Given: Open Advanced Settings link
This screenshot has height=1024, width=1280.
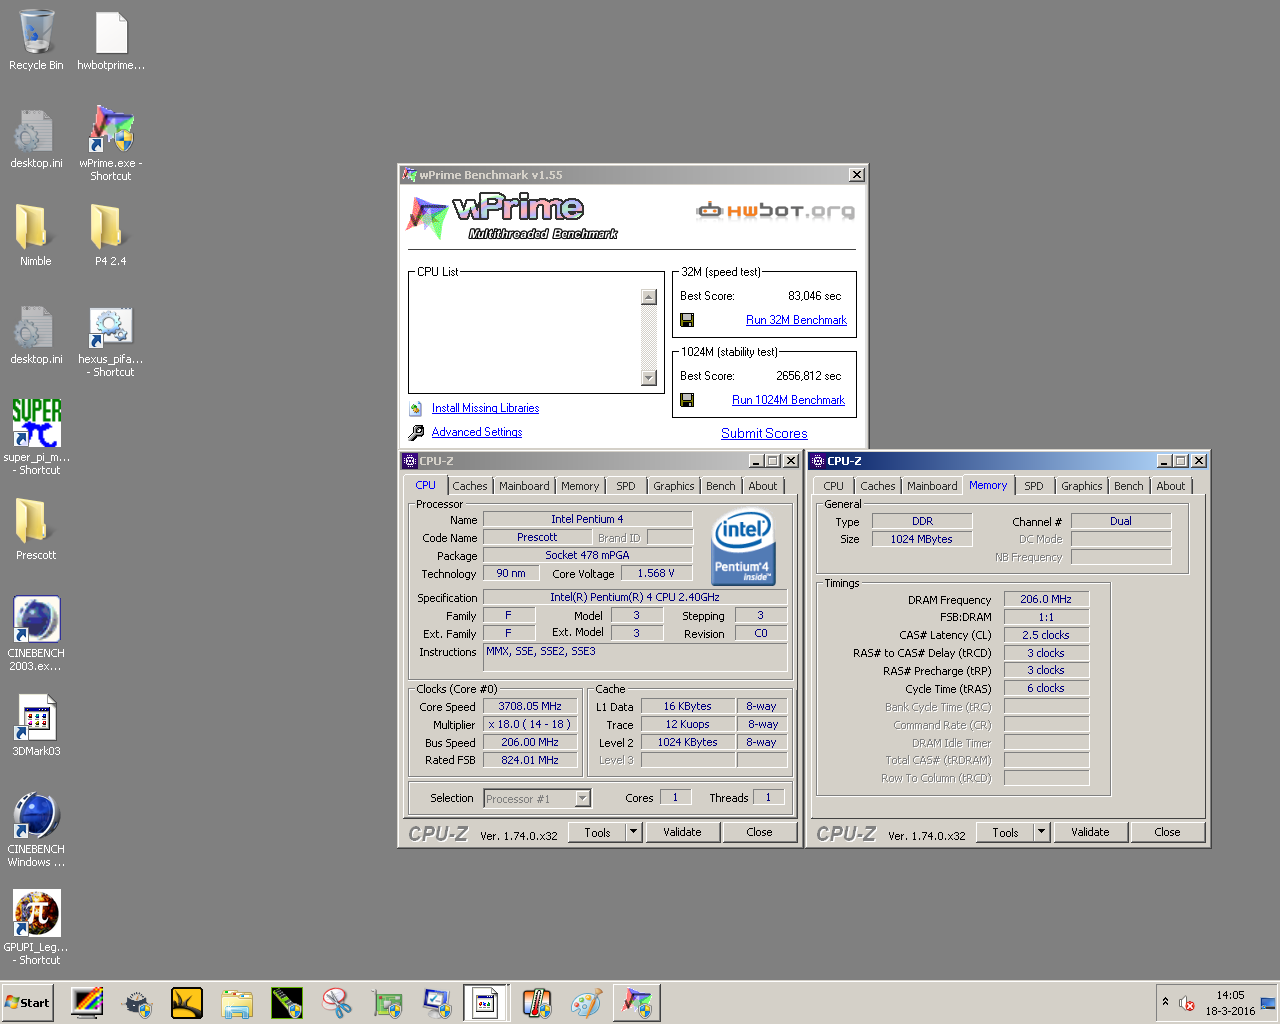Looking at the screenshot, I should click(x=477, y=432).
